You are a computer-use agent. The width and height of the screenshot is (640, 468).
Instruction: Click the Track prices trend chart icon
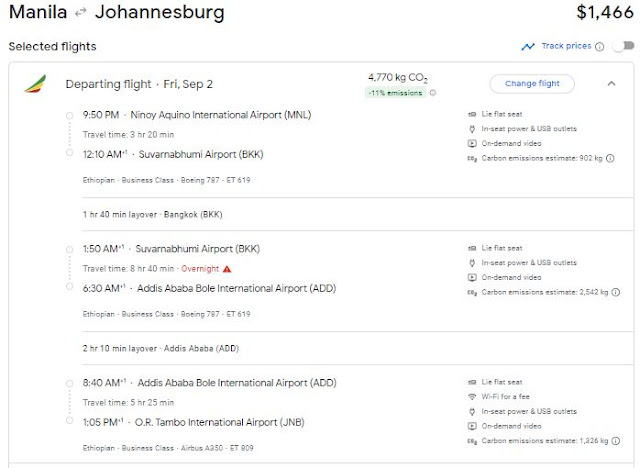click(x=527, y=46)
